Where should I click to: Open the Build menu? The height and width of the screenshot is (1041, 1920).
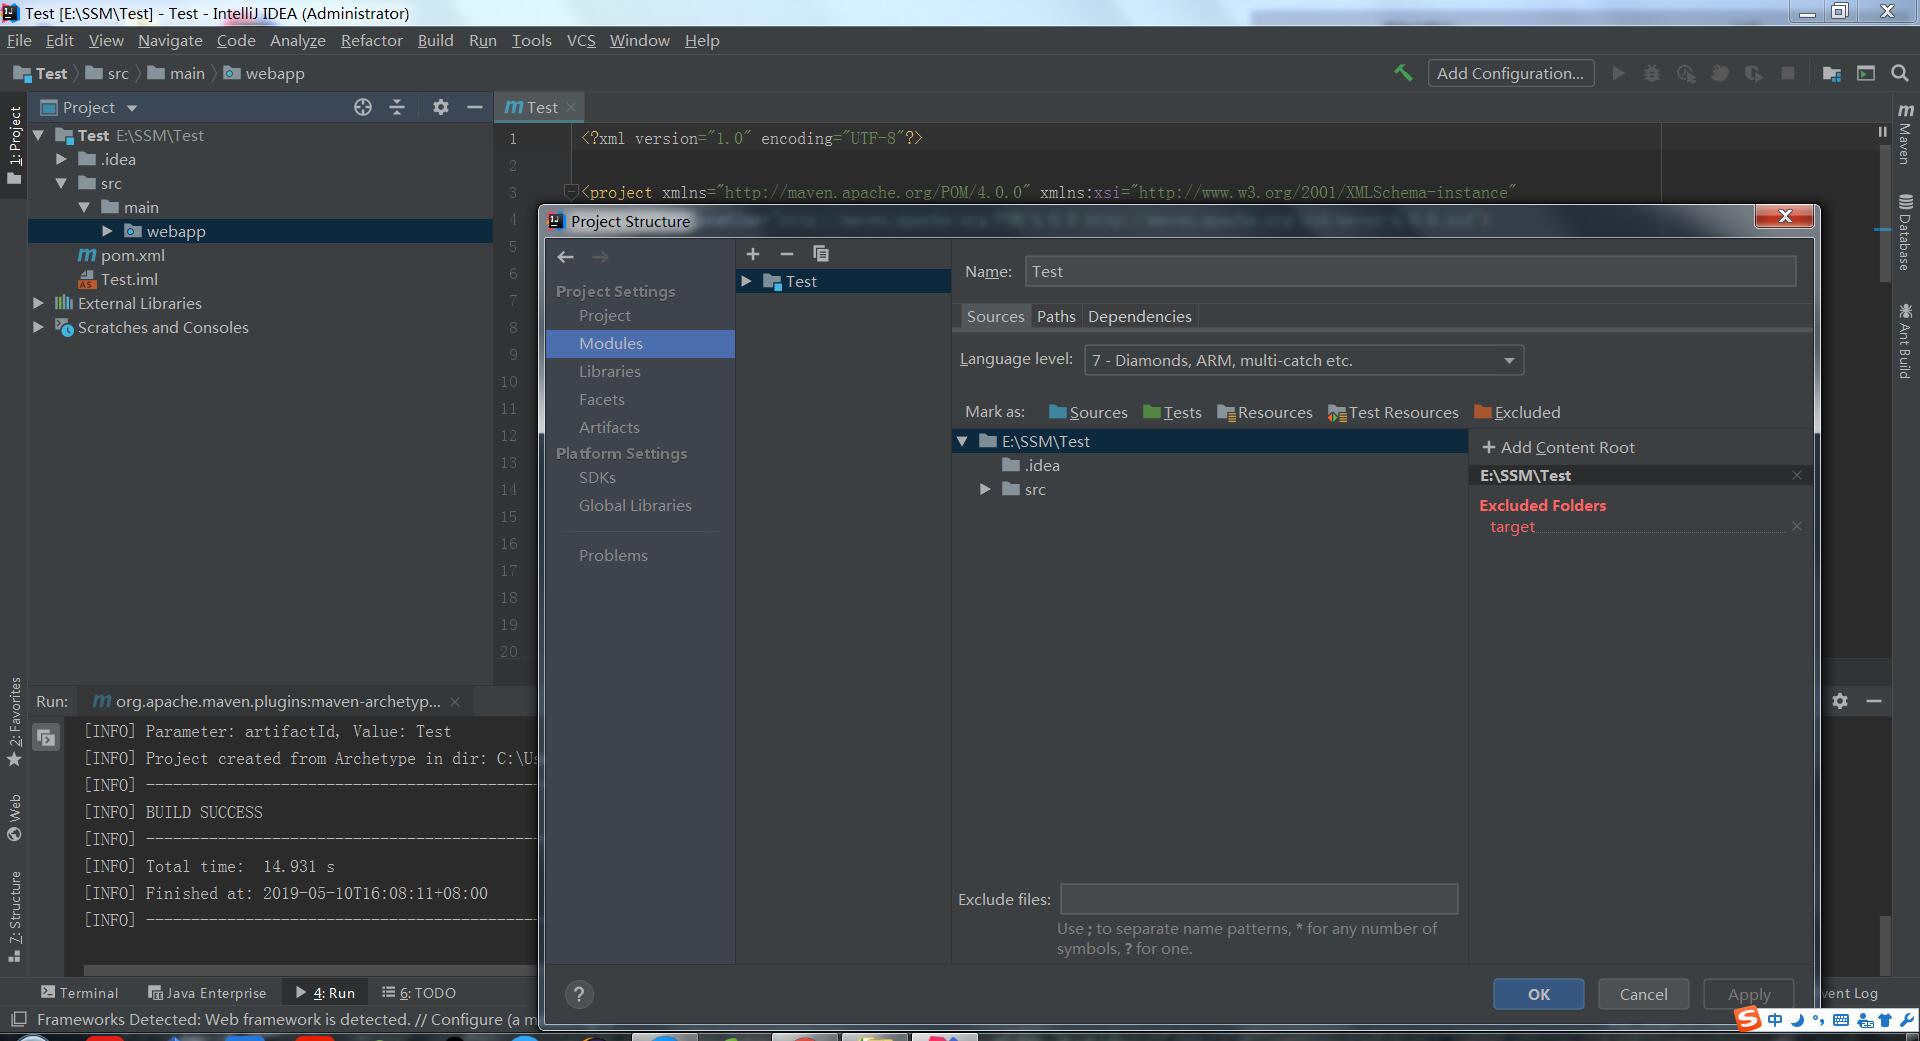click(435, 40)
